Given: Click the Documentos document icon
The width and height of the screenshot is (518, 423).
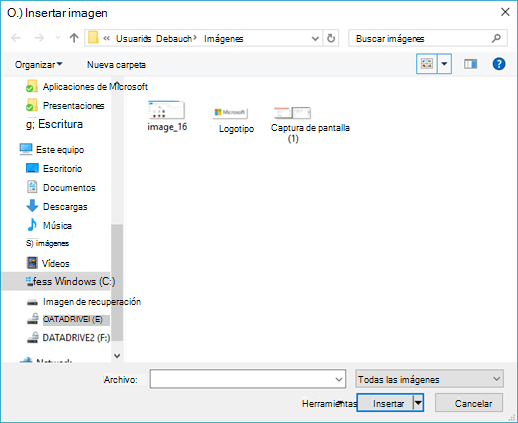Looking at the screenshot, I should point(32,187).
